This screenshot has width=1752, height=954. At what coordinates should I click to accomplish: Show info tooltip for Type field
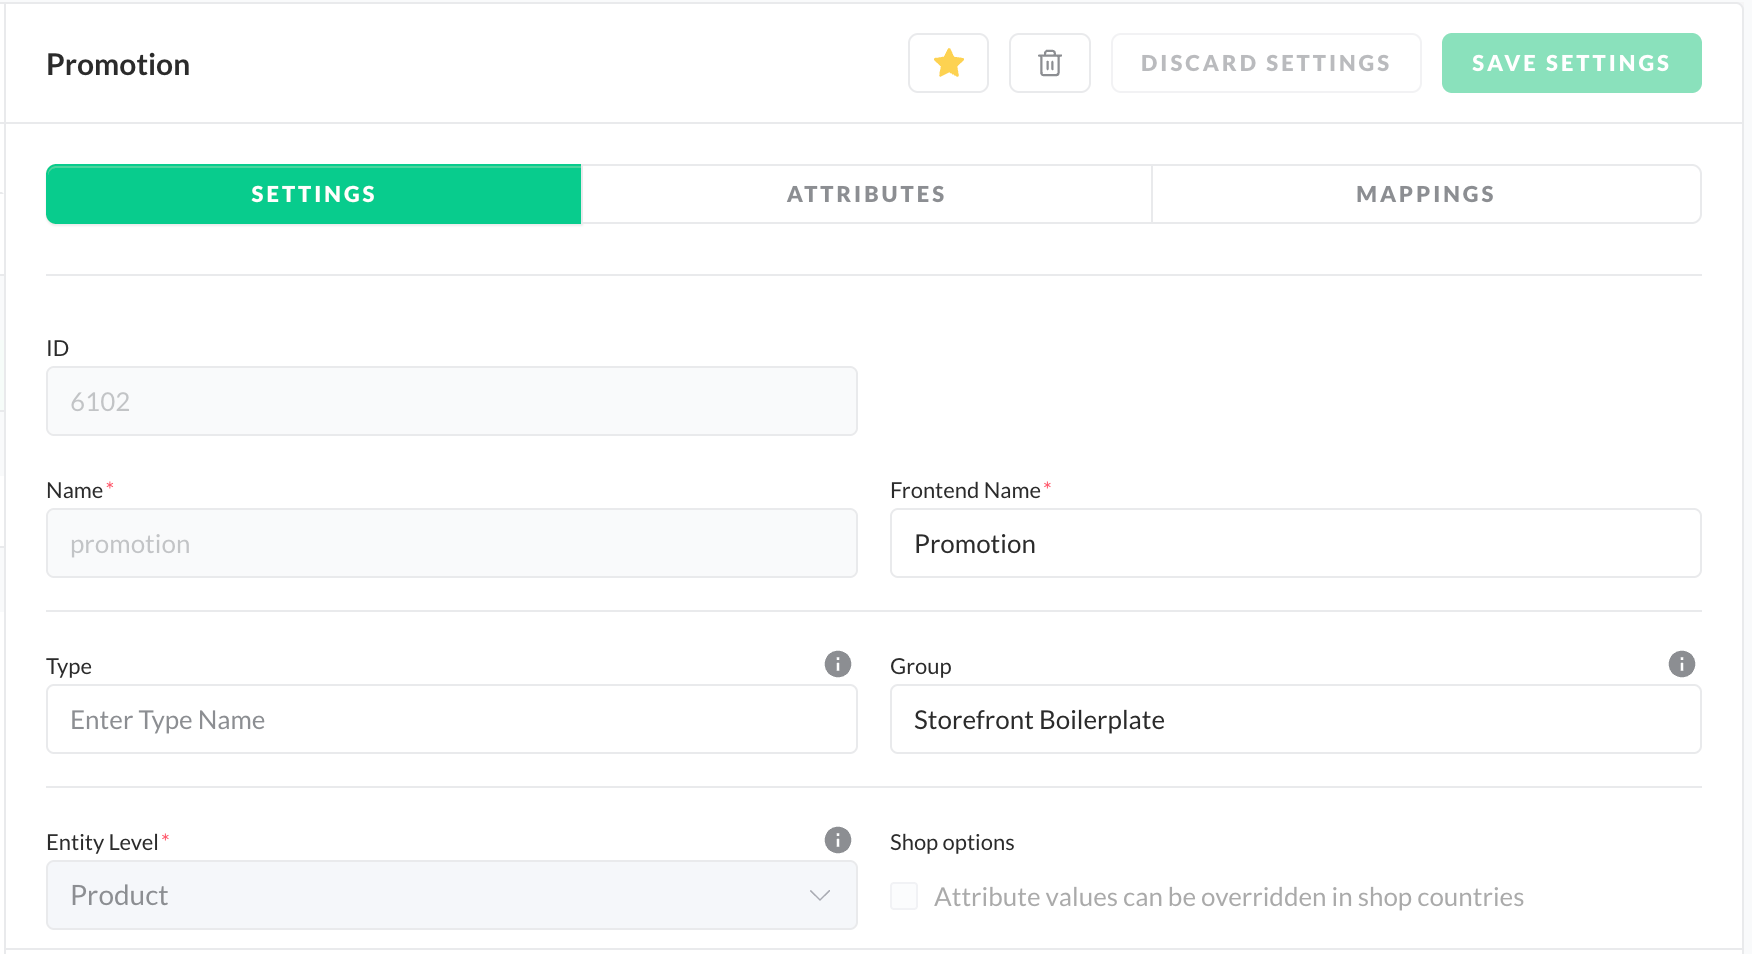838,664
